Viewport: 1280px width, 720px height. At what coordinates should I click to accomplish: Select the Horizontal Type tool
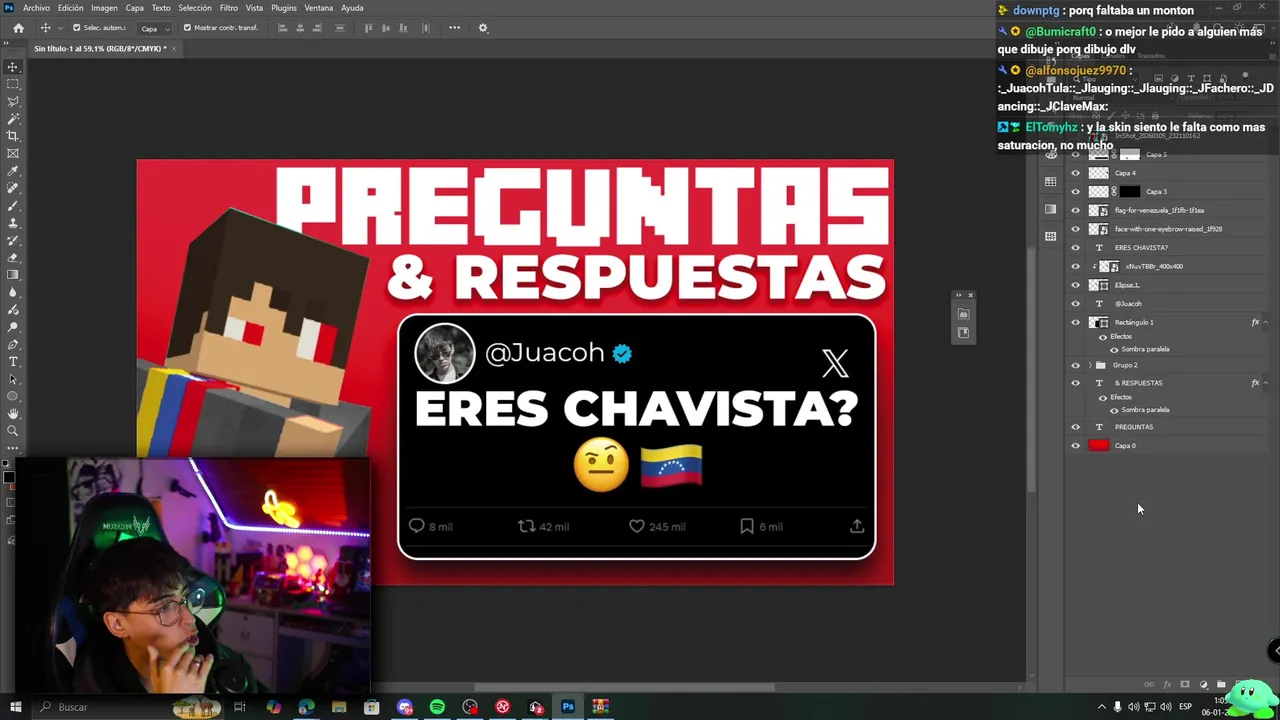(13, 361)
